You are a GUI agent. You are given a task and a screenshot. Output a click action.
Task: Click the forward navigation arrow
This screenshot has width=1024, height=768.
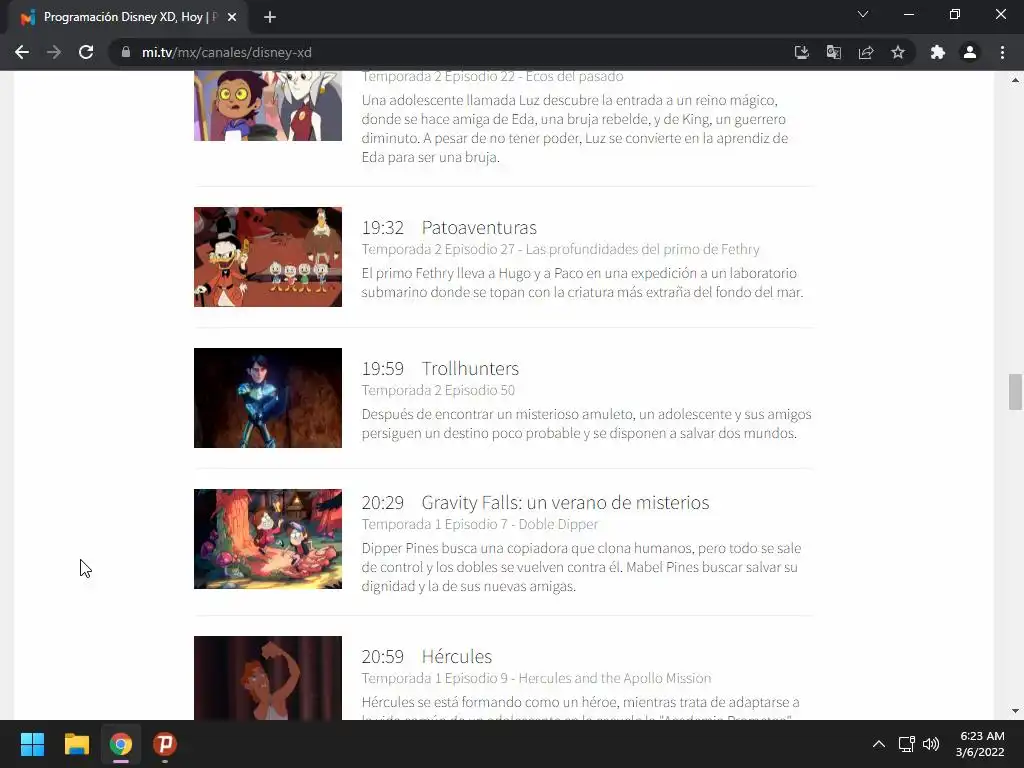coord(54,52)
